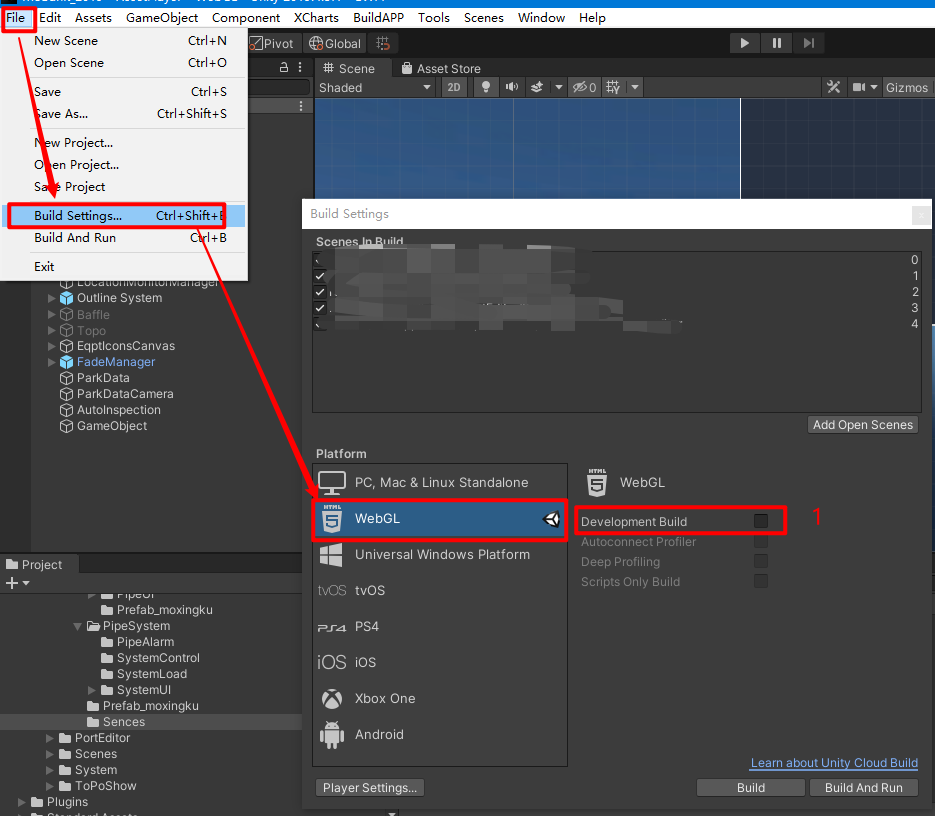Viewport: 935px width, 816px height.
Task: Choose New Scene from File menu
Action: tap(124, 41)
